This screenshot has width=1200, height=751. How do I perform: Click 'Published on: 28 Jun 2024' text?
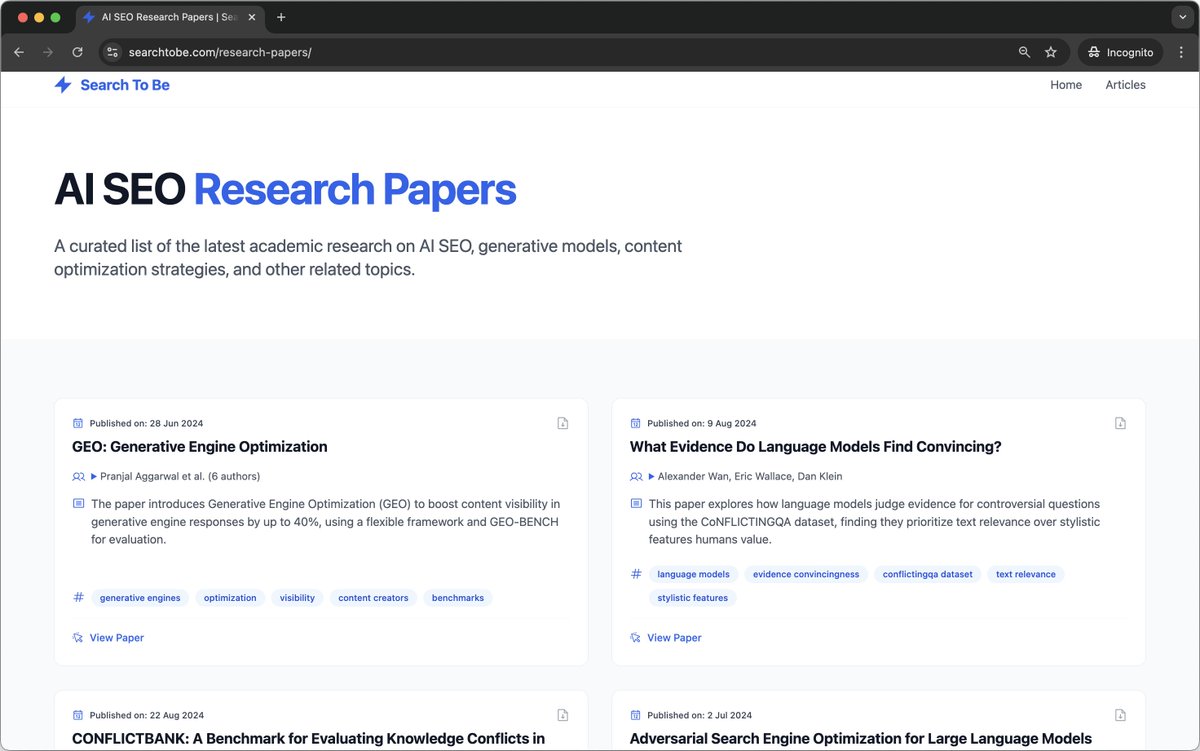point(146,423)
